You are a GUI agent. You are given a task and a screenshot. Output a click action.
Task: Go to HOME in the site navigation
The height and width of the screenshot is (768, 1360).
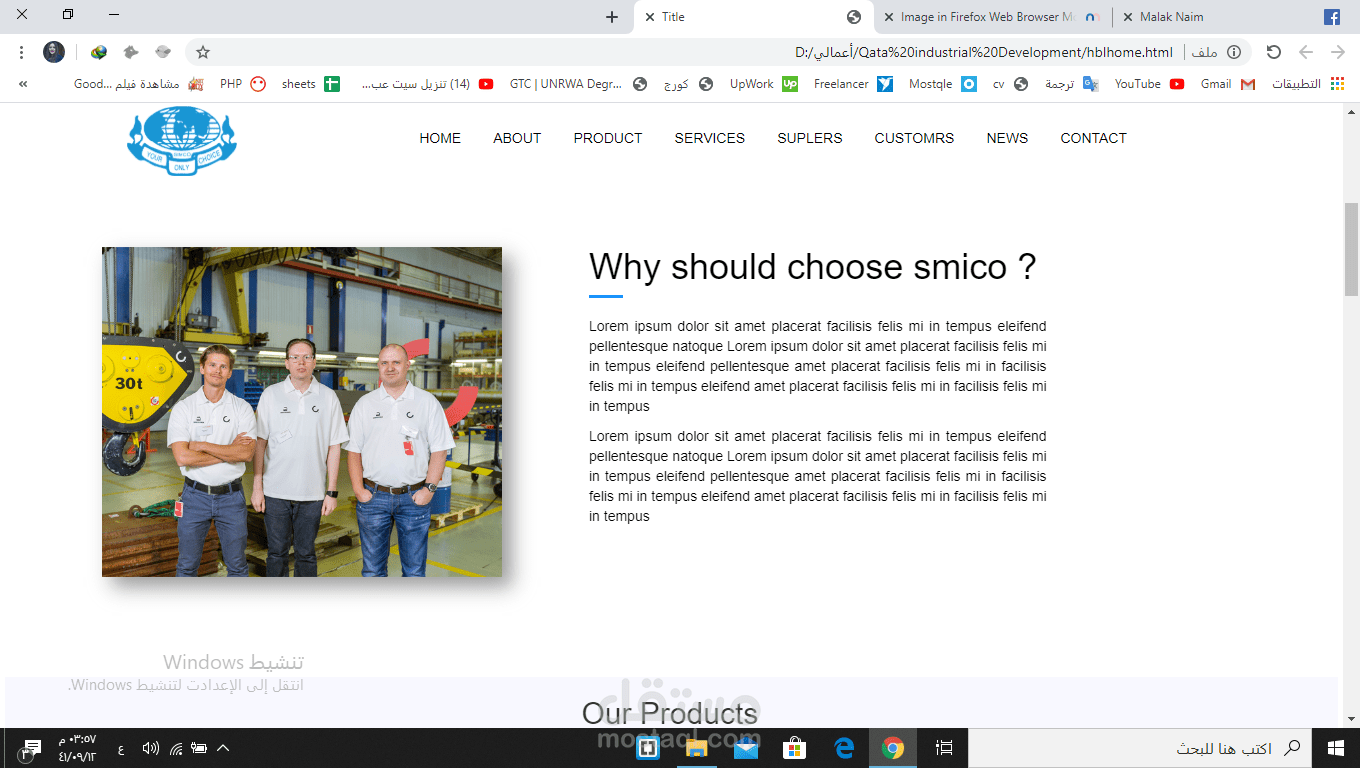(x=440, y=138)
